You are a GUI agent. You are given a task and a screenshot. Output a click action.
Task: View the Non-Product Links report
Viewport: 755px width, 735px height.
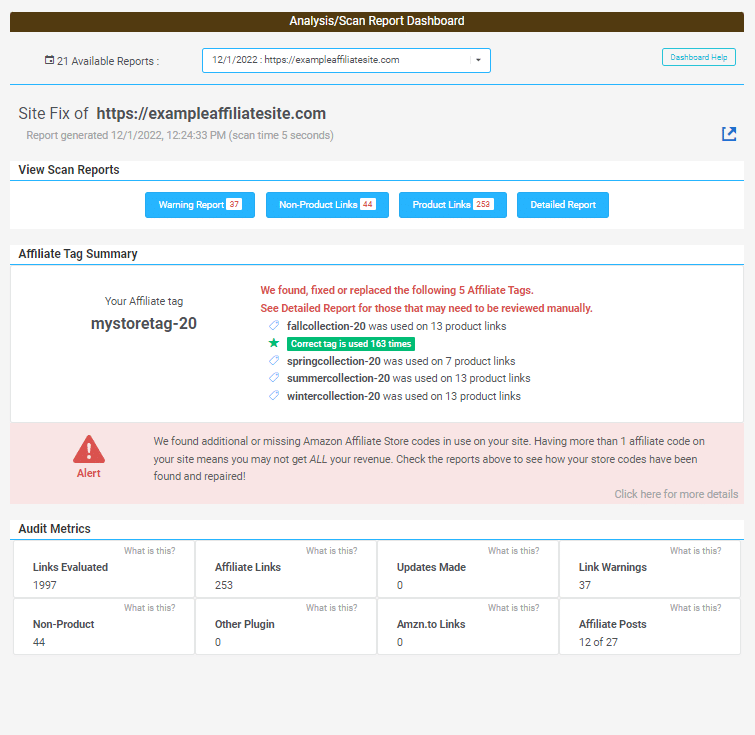click(327, 205)
